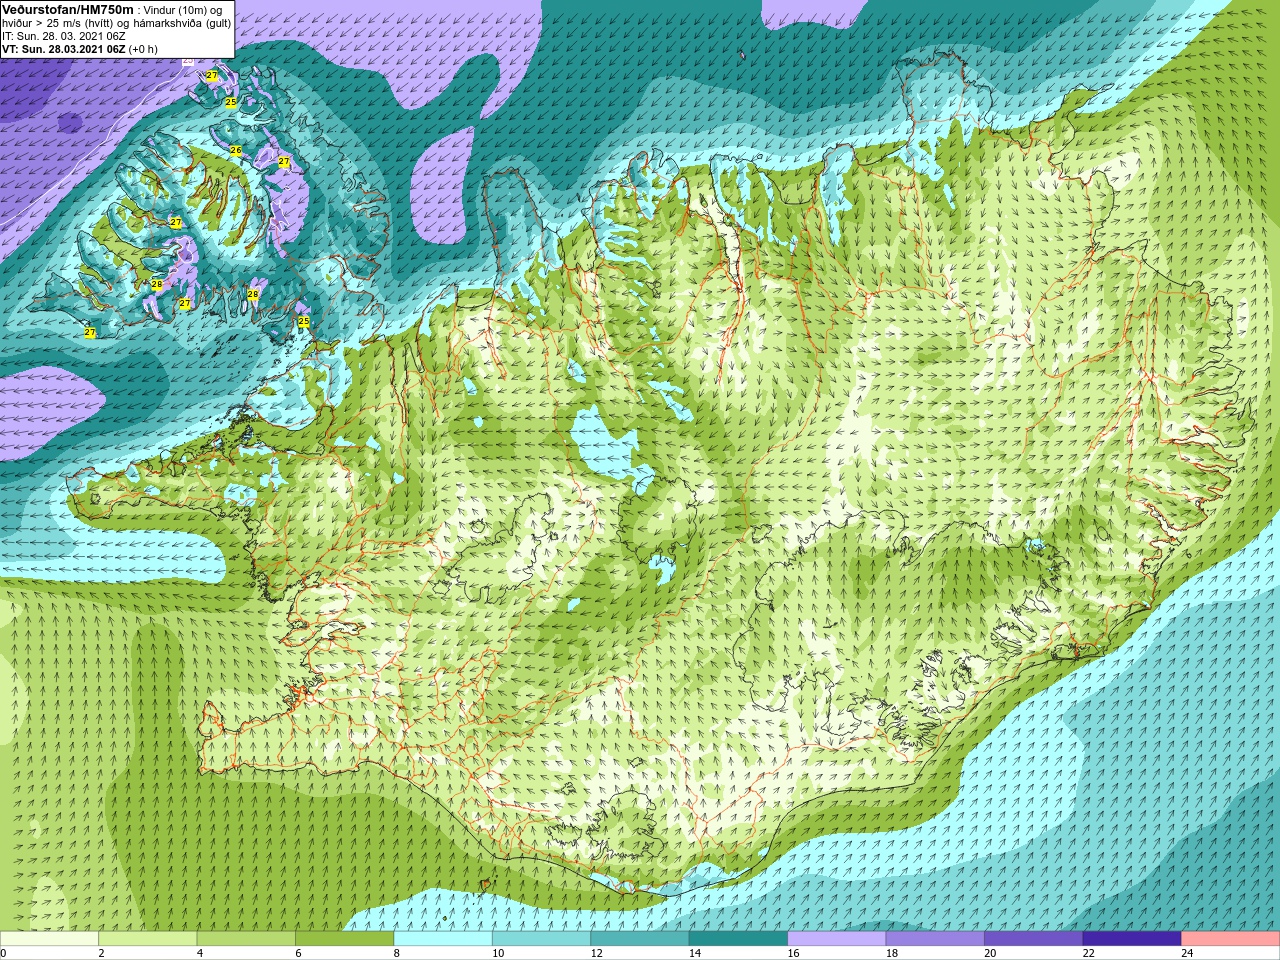Click the legend scale value 18
This screenshot has height=960, width=1280.
click(x=891, y=954)
